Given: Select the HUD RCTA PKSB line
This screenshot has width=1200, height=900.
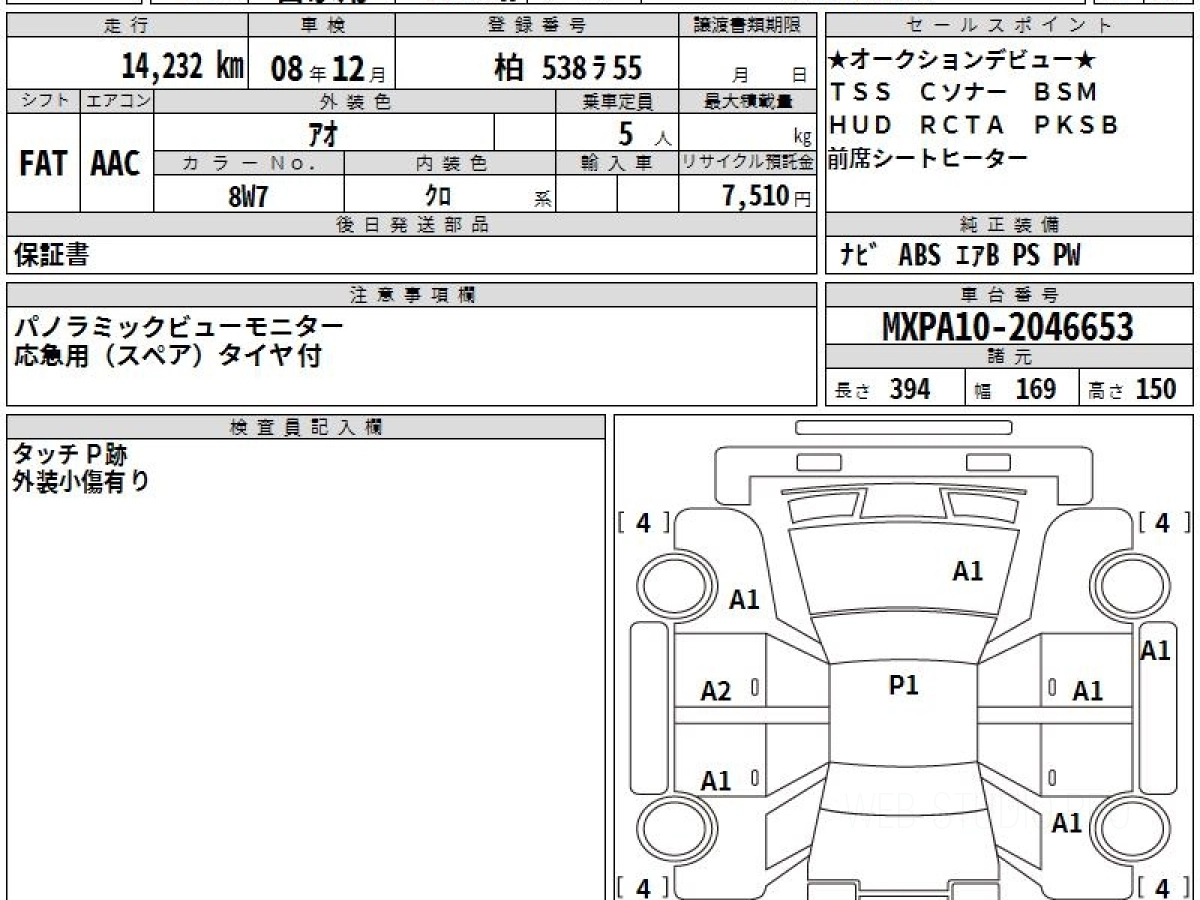Looking at the screenshot, I should (x=974, y=125).
